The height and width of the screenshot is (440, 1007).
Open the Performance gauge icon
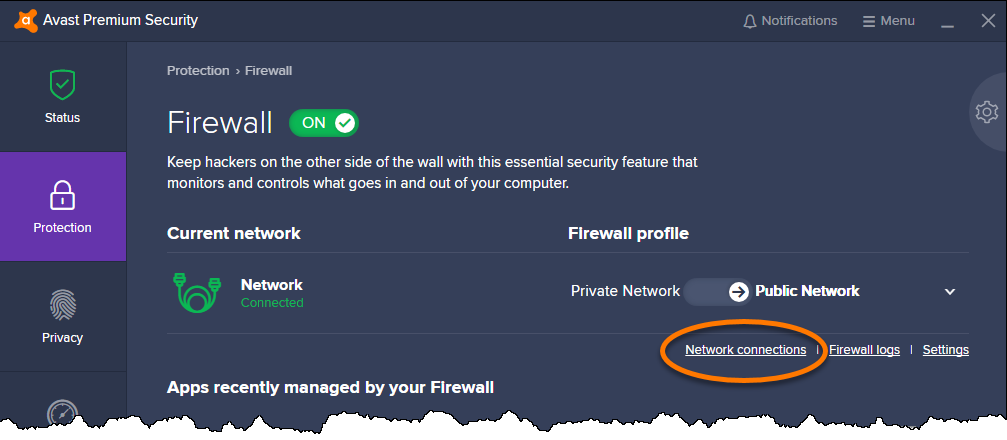pos(62,414)
